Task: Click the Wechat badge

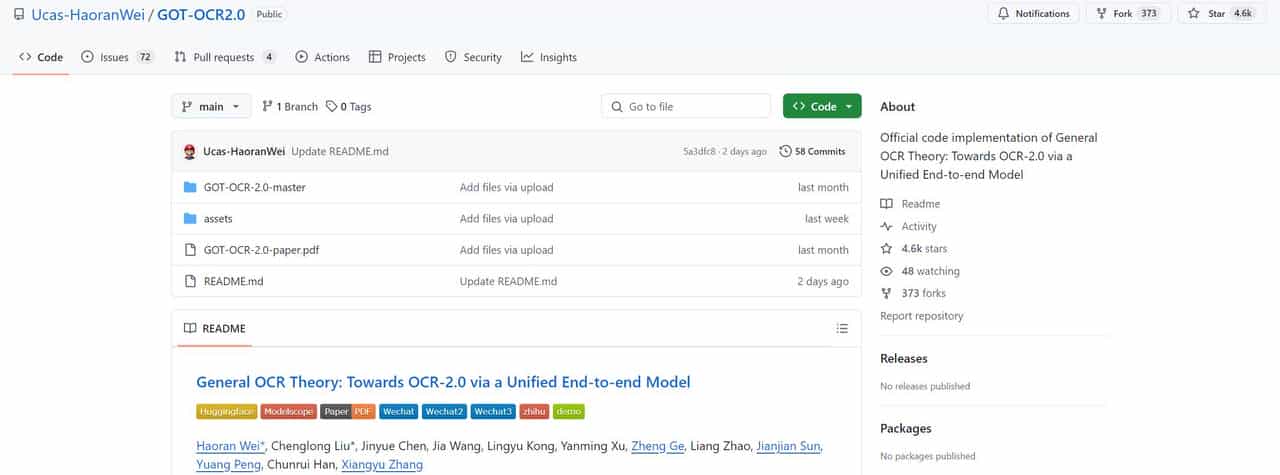Action: pos(399,411)
